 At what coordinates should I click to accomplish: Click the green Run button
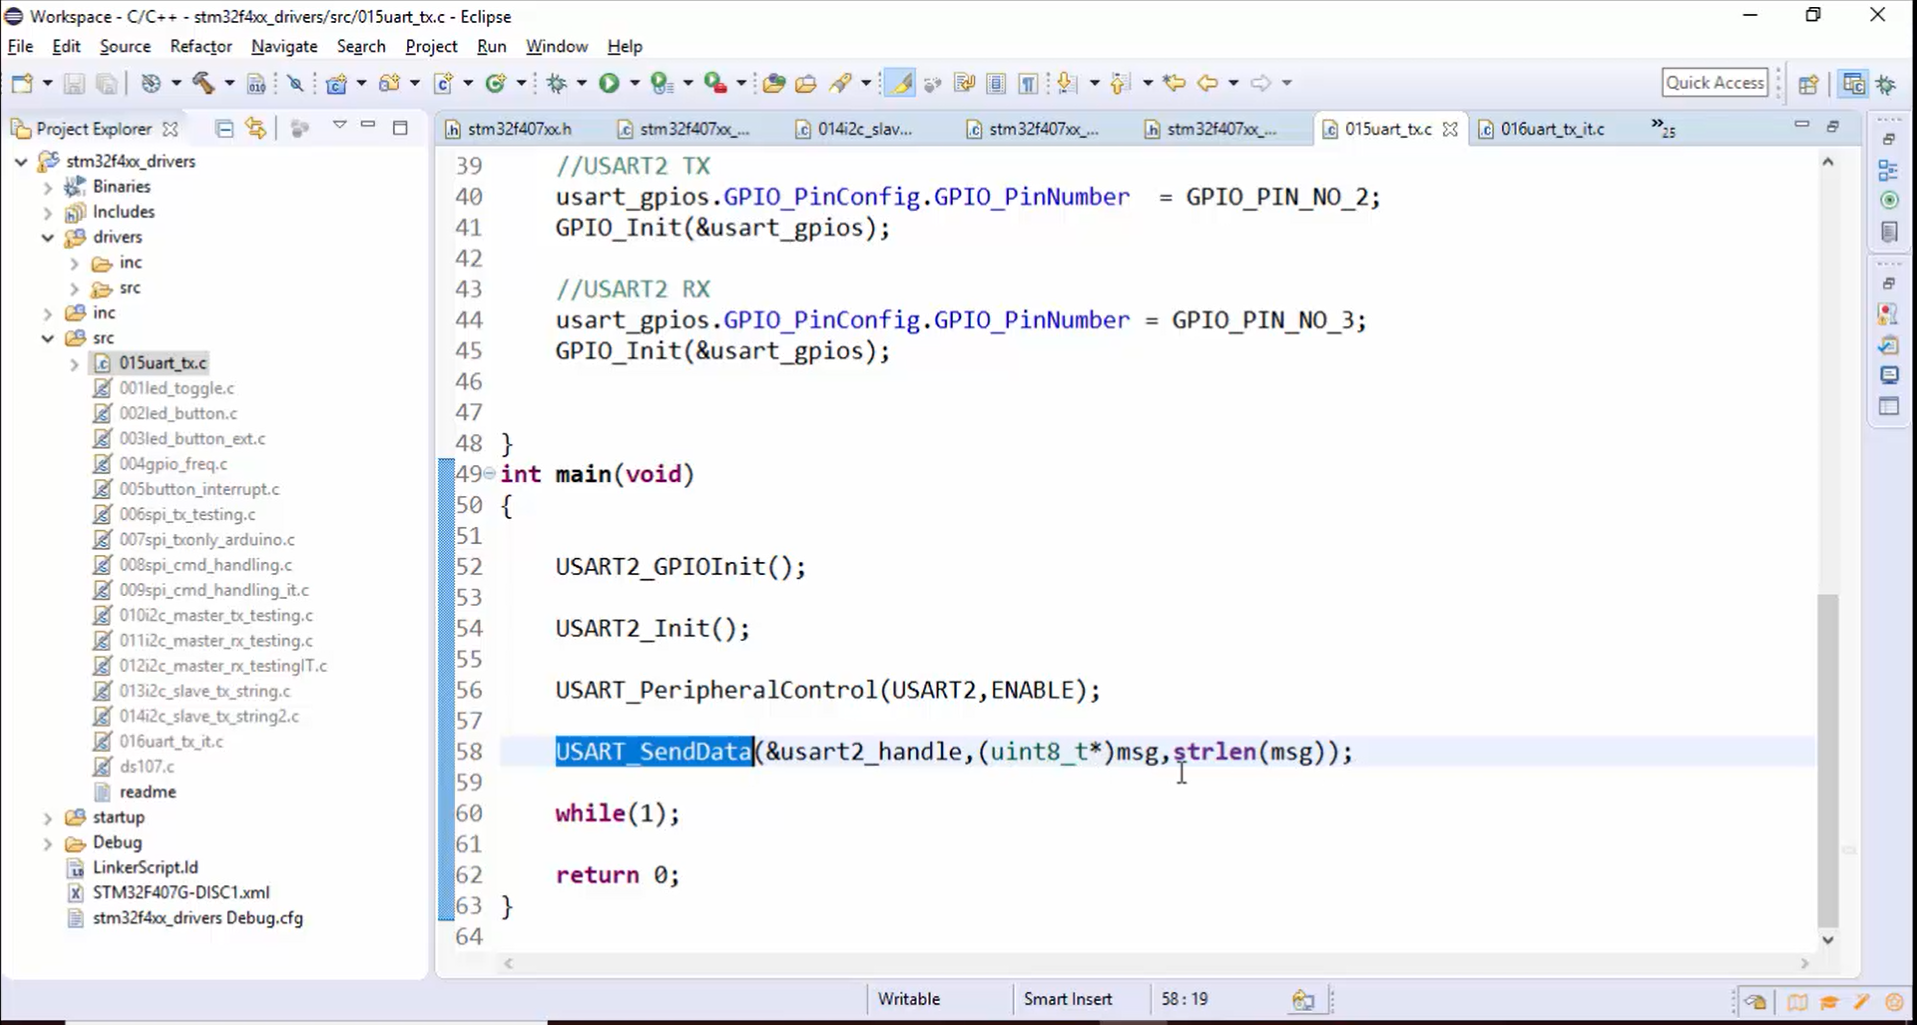(x=609, y=84)
